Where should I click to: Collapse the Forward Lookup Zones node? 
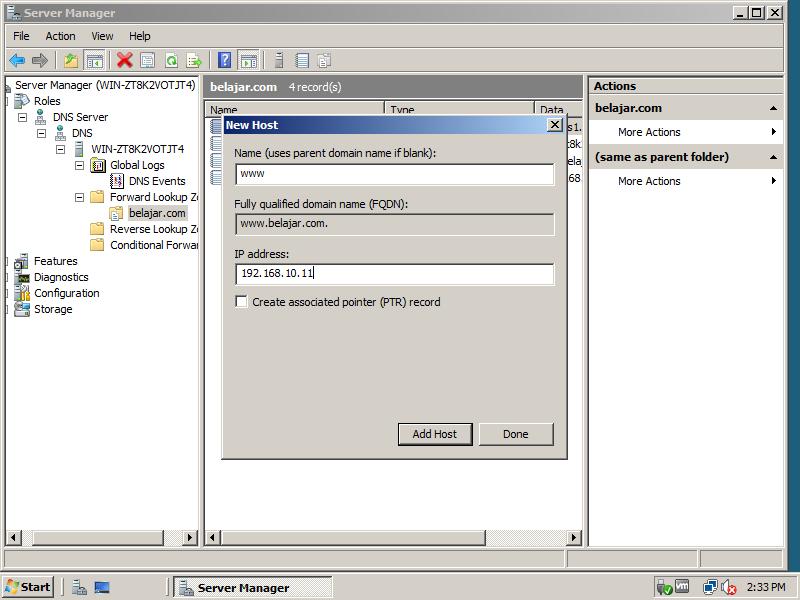(x=79, y=197)
